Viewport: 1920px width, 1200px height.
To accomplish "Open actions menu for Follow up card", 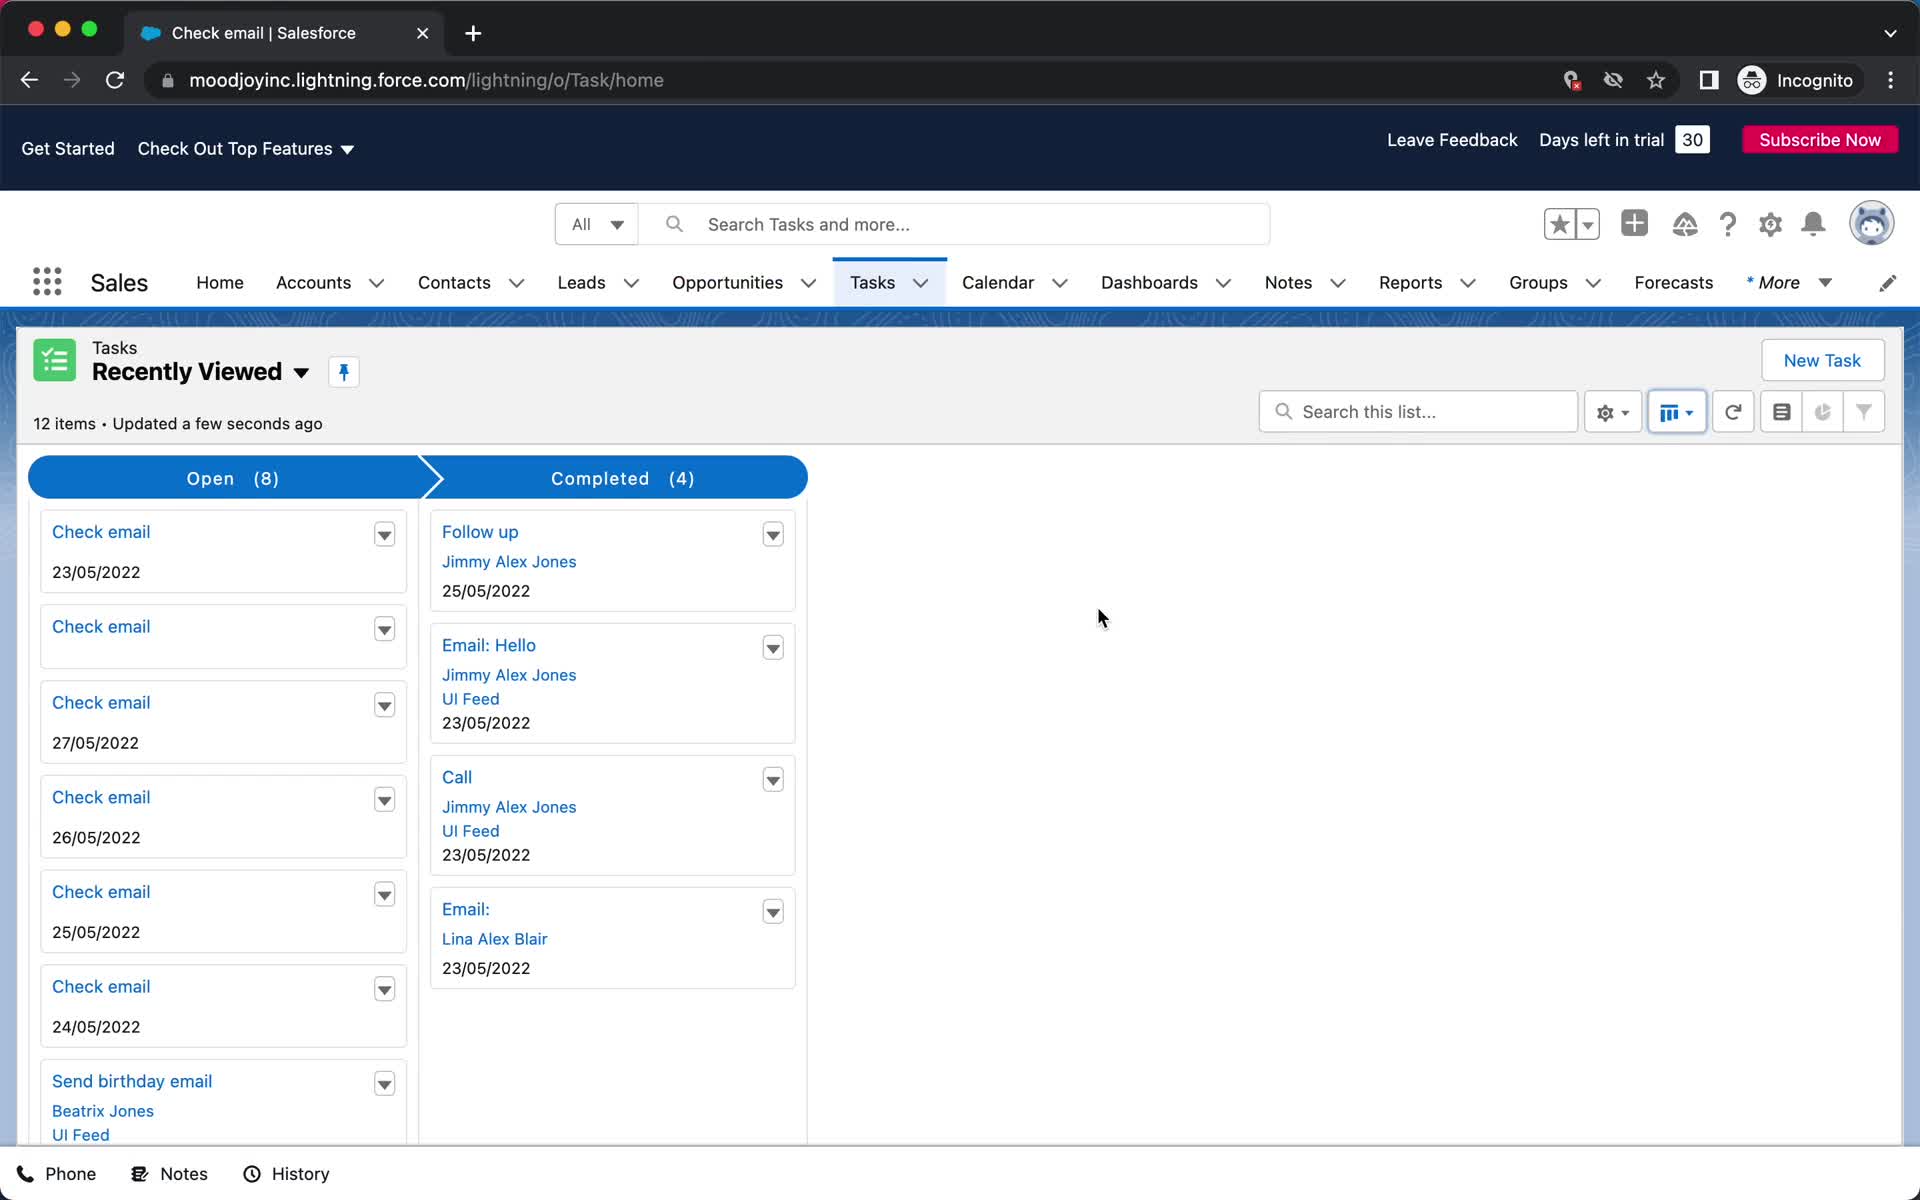I will tap(773, 535).
